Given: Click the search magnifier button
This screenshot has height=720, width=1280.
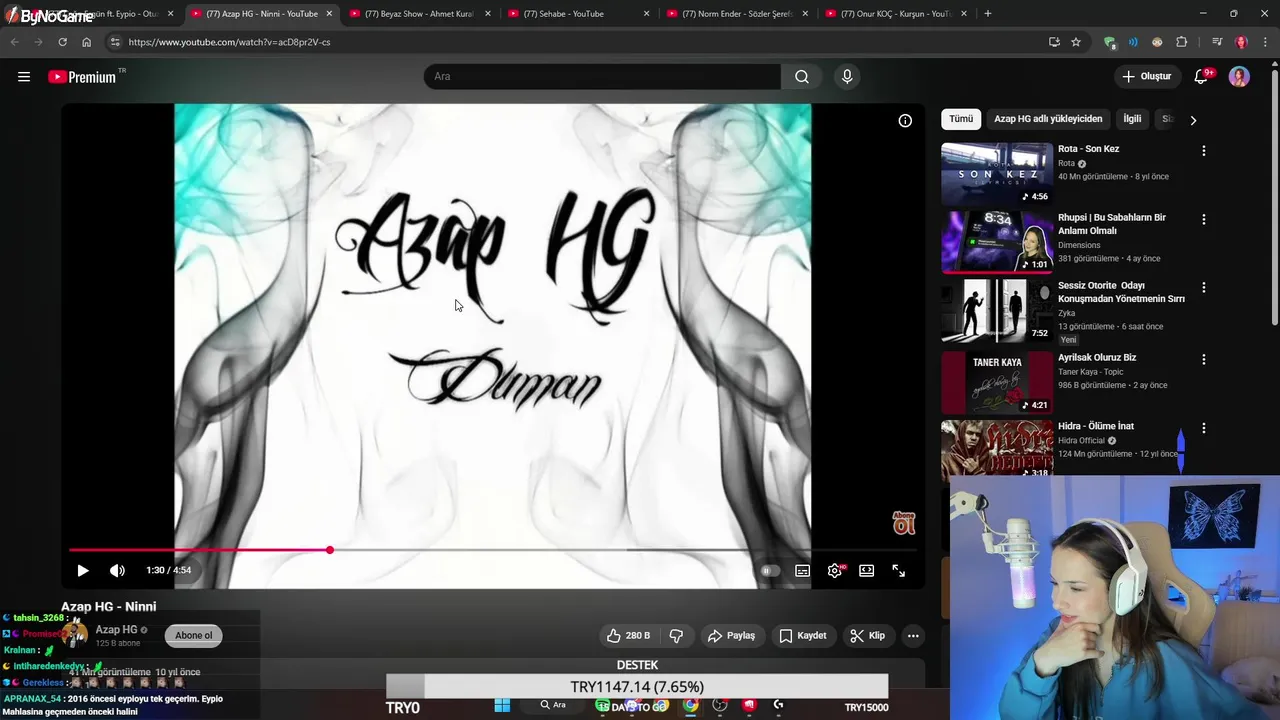Looking at the screenshot, I should 802,77.
